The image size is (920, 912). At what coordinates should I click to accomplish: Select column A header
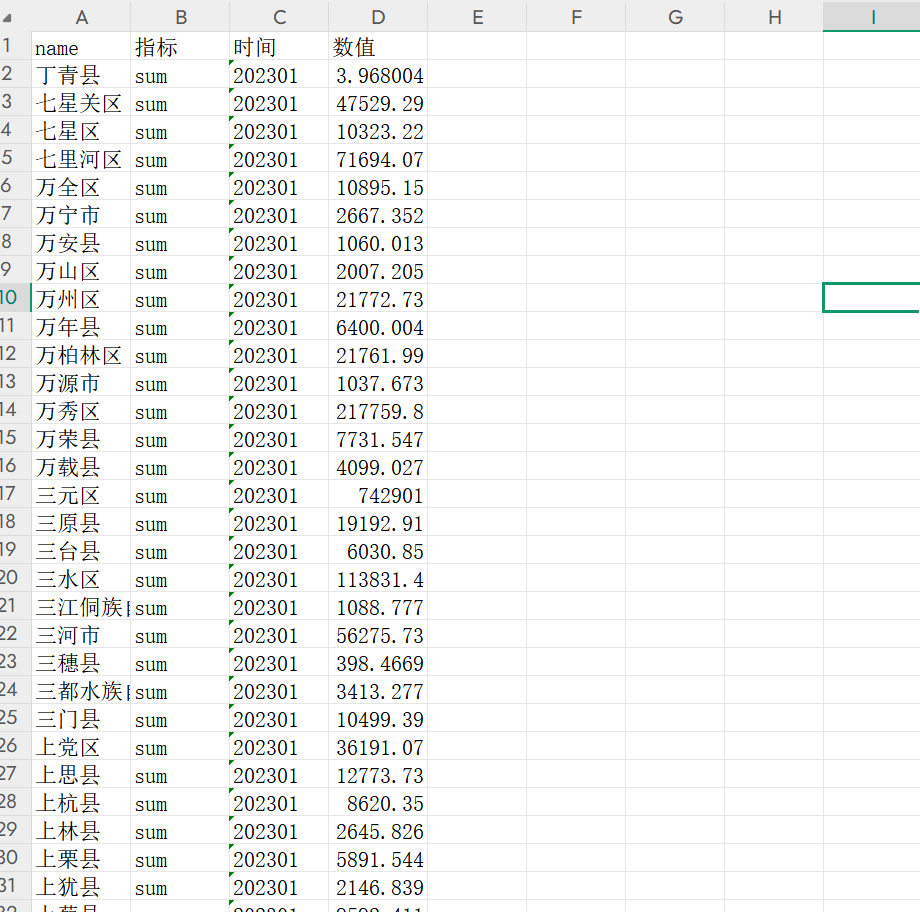click(81, 16)
